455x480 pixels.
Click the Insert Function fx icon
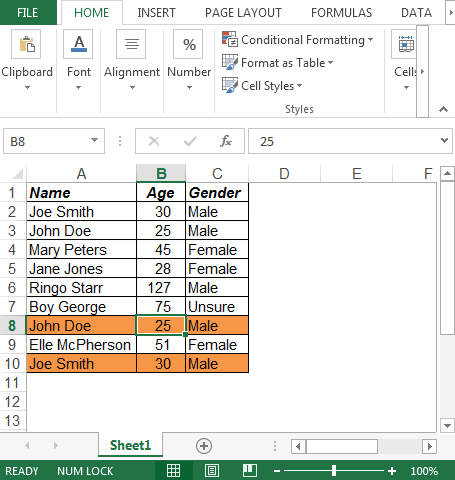click(x=226, y=141)
